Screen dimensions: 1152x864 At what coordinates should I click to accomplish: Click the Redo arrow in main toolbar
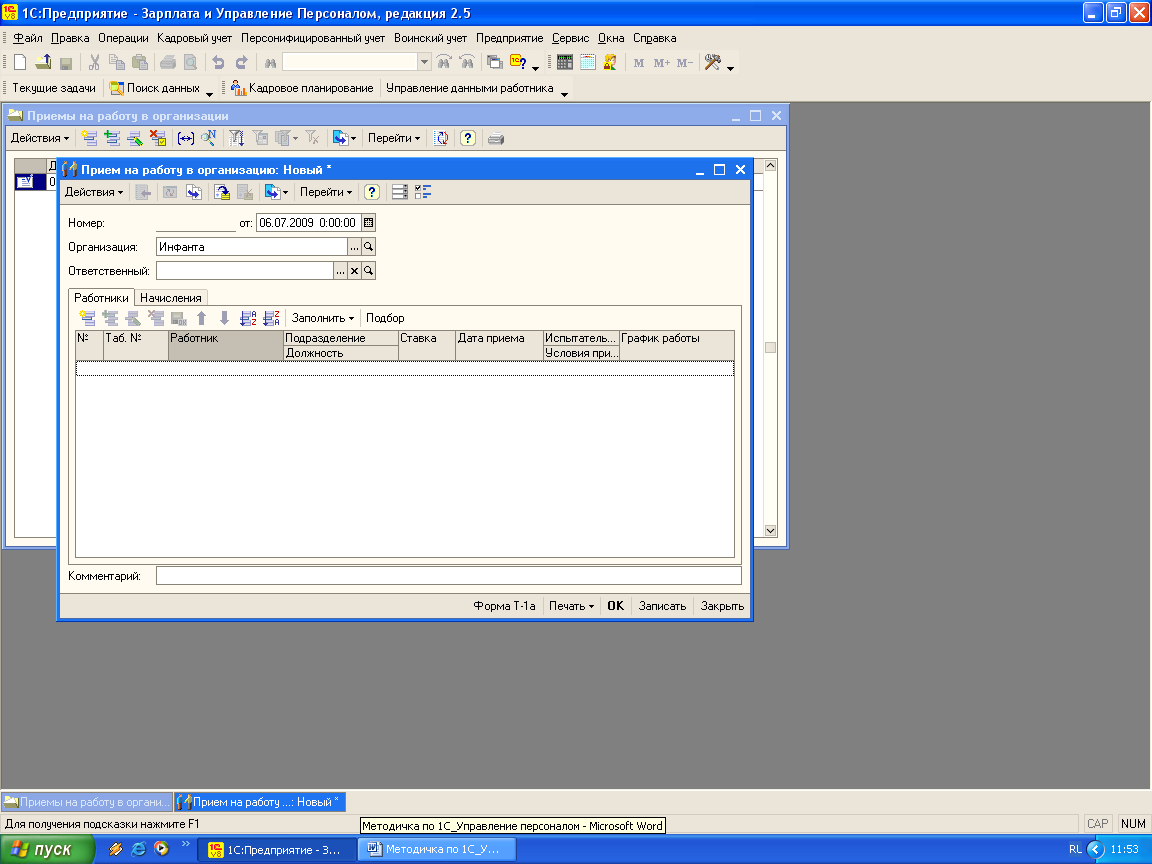point(241,62)
